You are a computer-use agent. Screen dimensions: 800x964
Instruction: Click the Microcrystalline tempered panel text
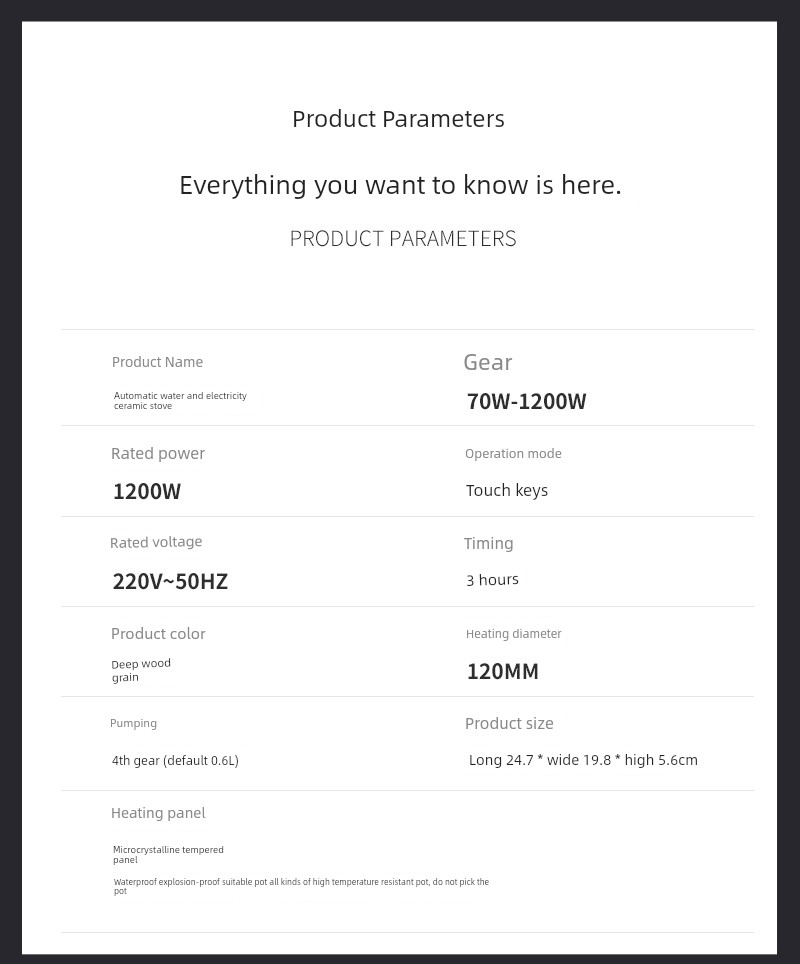click(x=167, y=854)
